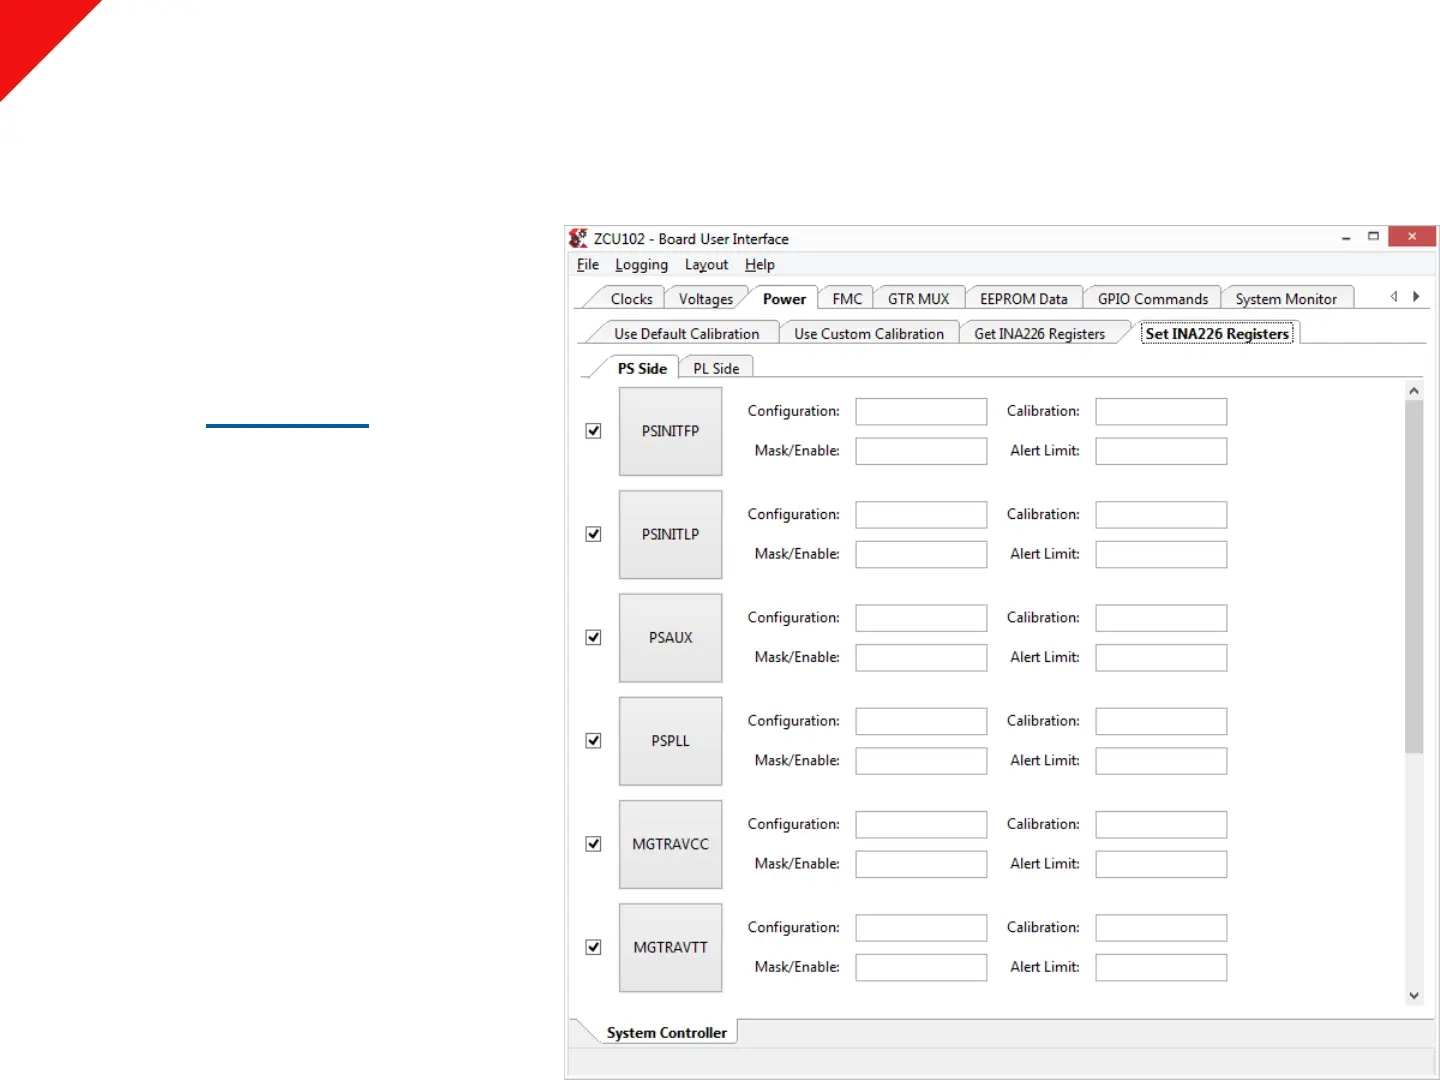Close the ZCU102 Board User Interface window
This screenshot has height=1080, width=1440.
click(x=1412, y=237)
